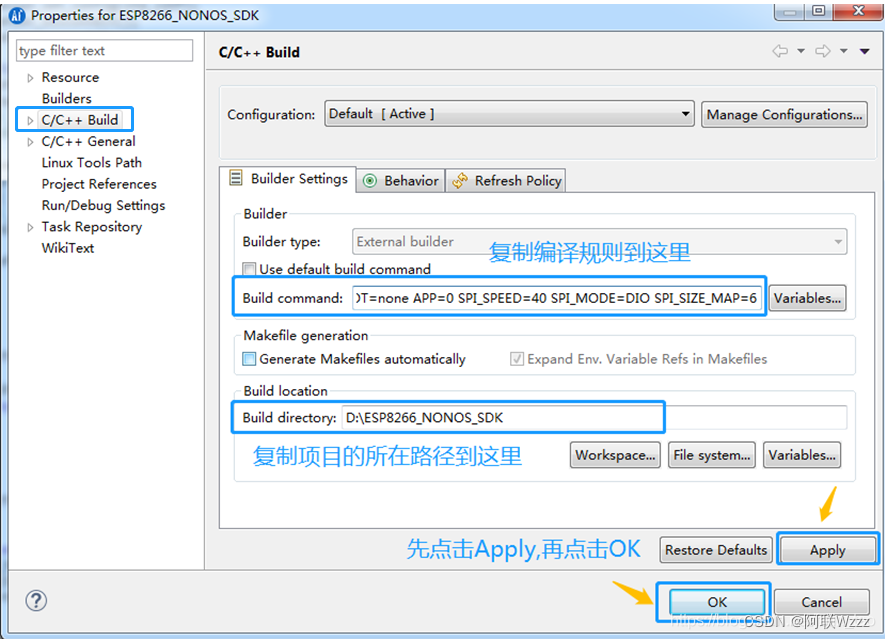
Task: Open the Configuration dropdown
Action: [509, 114]
